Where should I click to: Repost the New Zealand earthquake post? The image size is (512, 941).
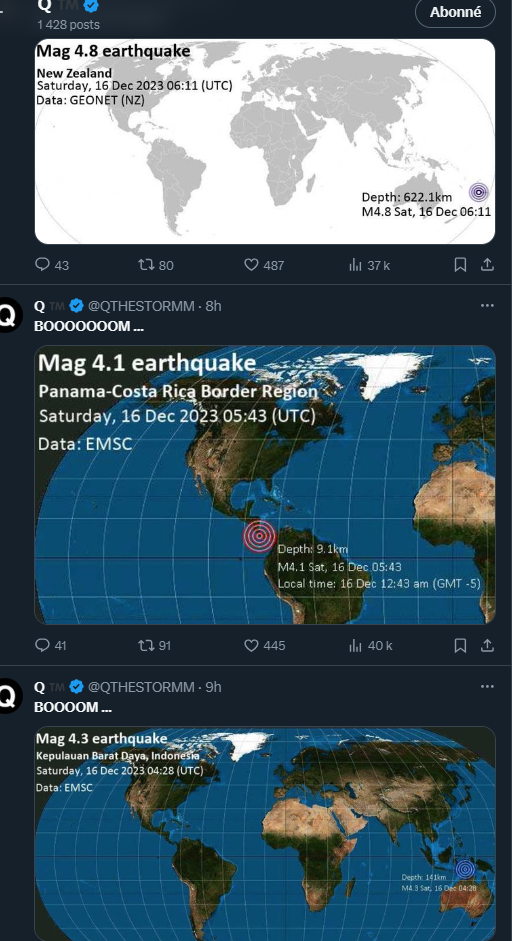156,265
